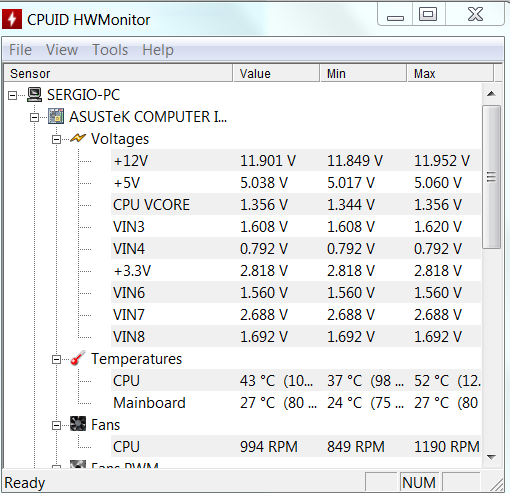This screenshot has width=510, height=493.
Task: Click the Temperatures label
Action: [x=137, y=359]
